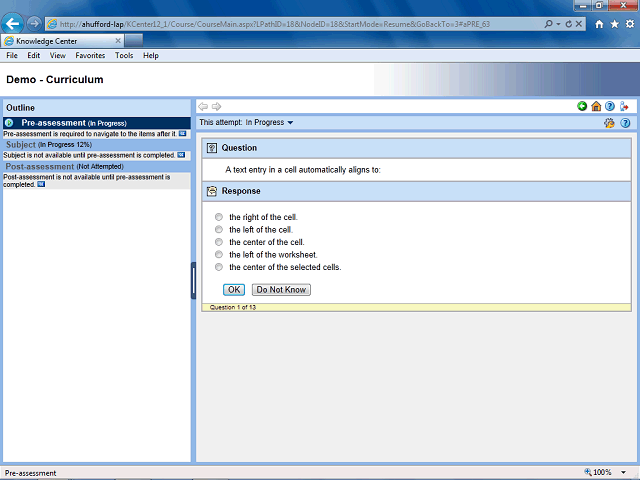Click the status bar Pre-assessment text
Screen dimensions: 640x480
tap(31, 473)
